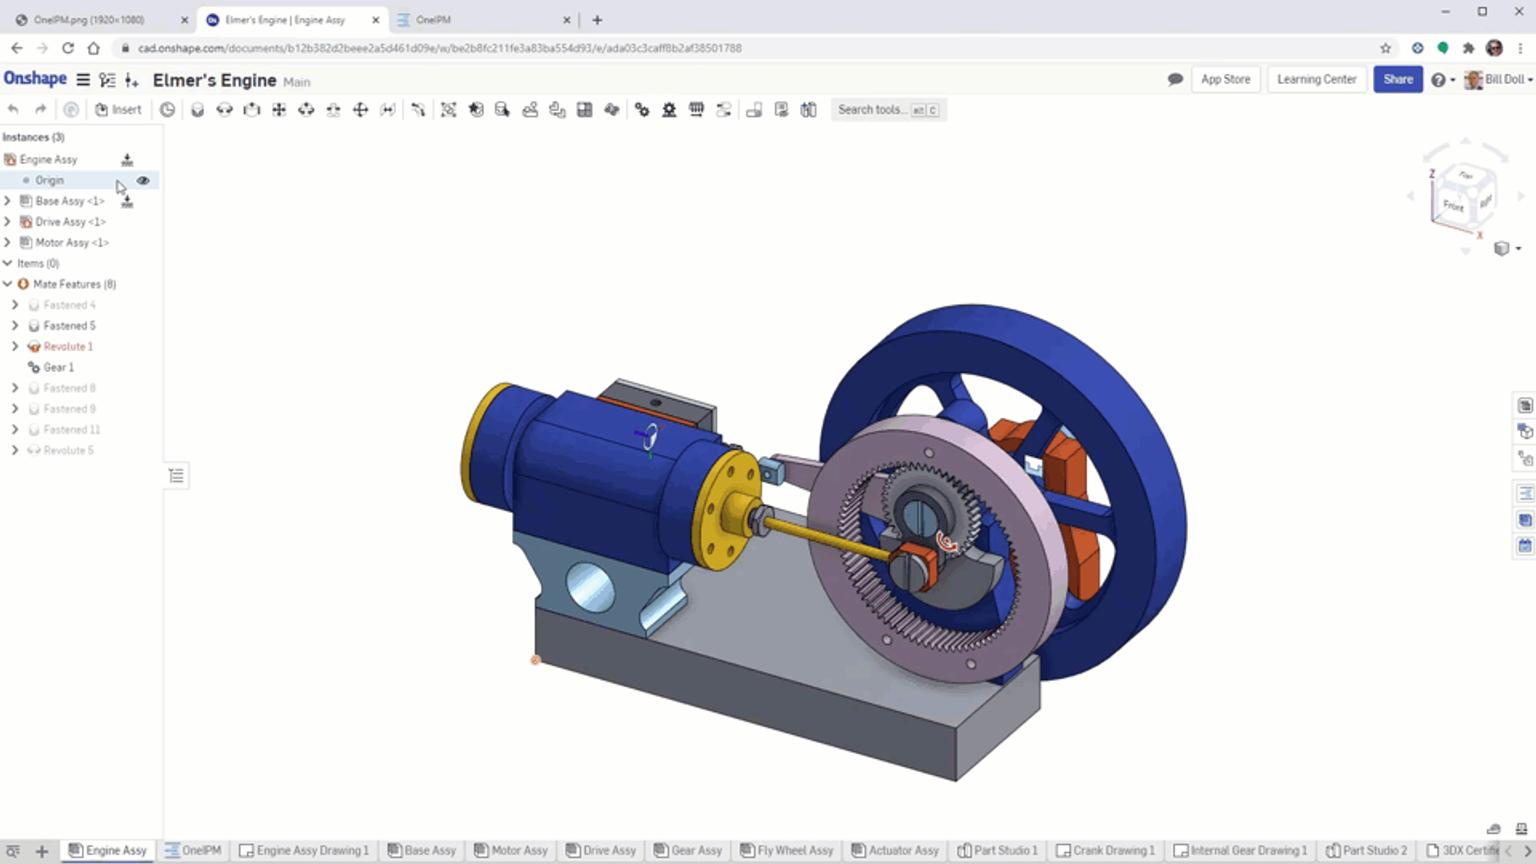
Task: Expand the Base Assy instance in the tree
Action: pos(8,200)
